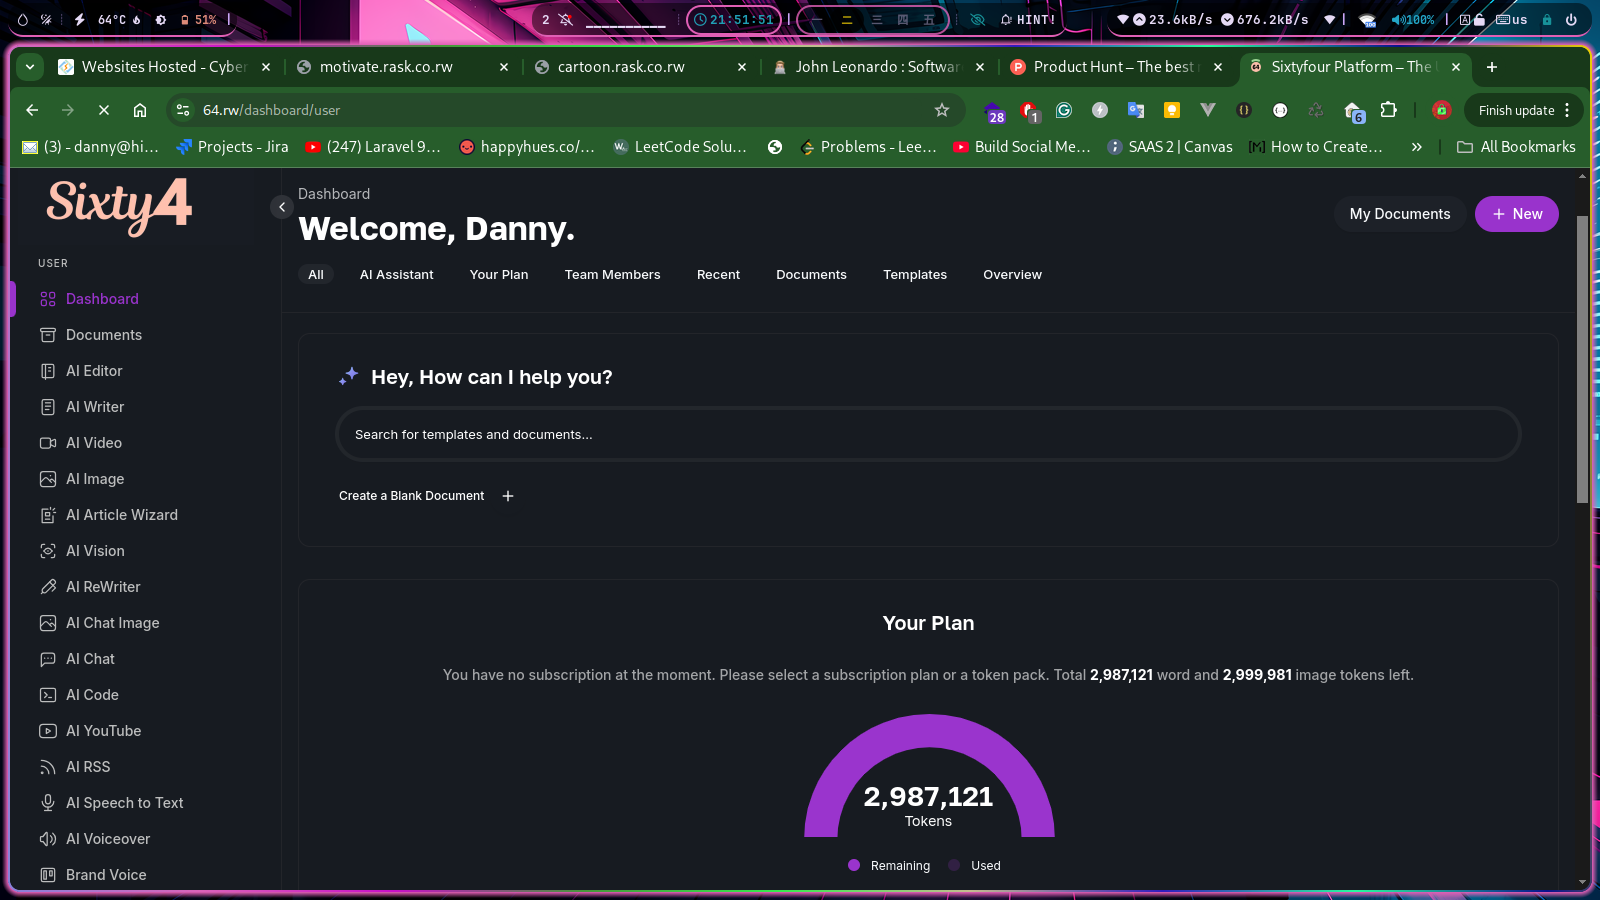The height and width of the screenshot is (900, 1600).
Task: Open the browser Extensions puzzle icon
Action: (1388, 110)
